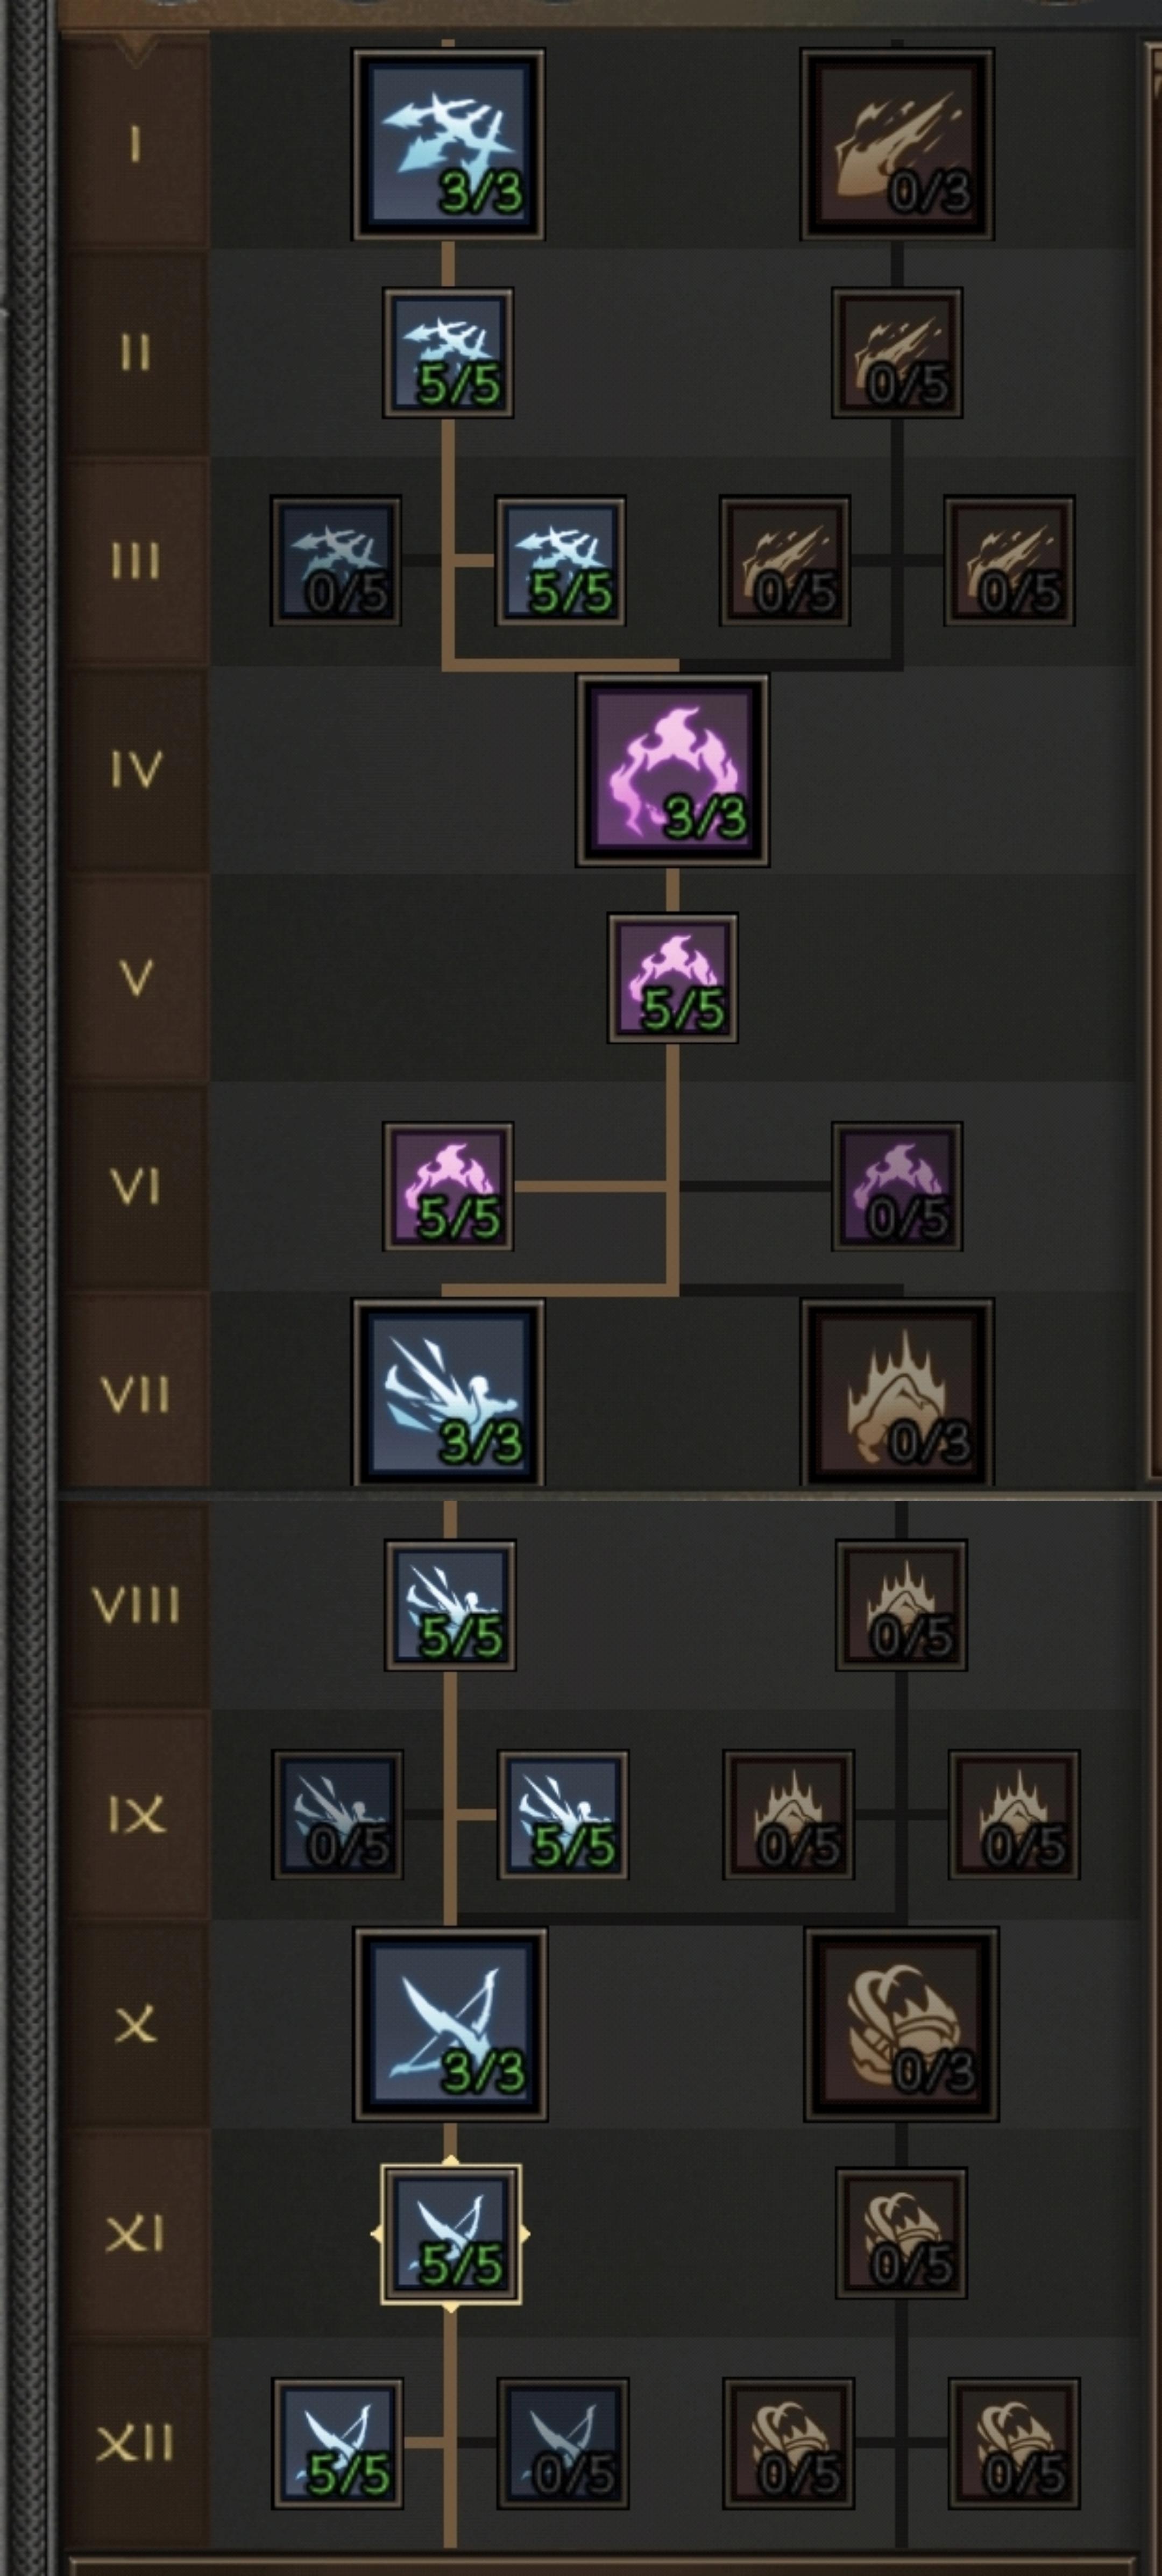The width and height of the screenshot is (1162, 2576).
Task: Click the tier VI right dimmed flame 0/5
Action: pyautogui.click(x=897, y=1186)
